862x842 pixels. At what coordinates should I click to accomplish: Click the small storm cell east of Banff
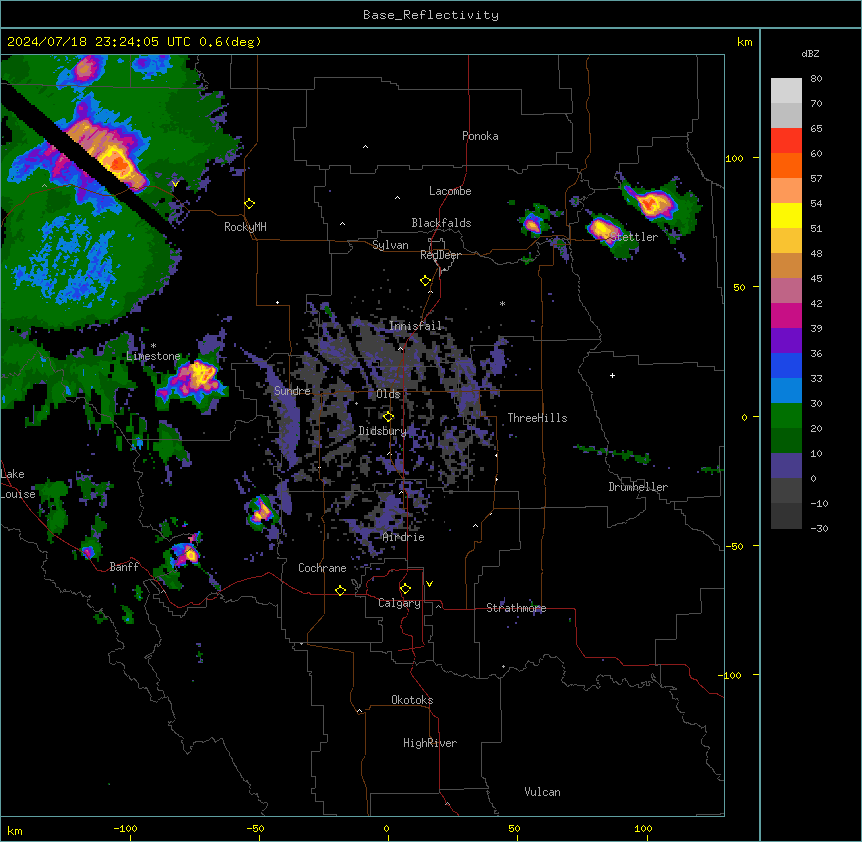pos(186,553)
